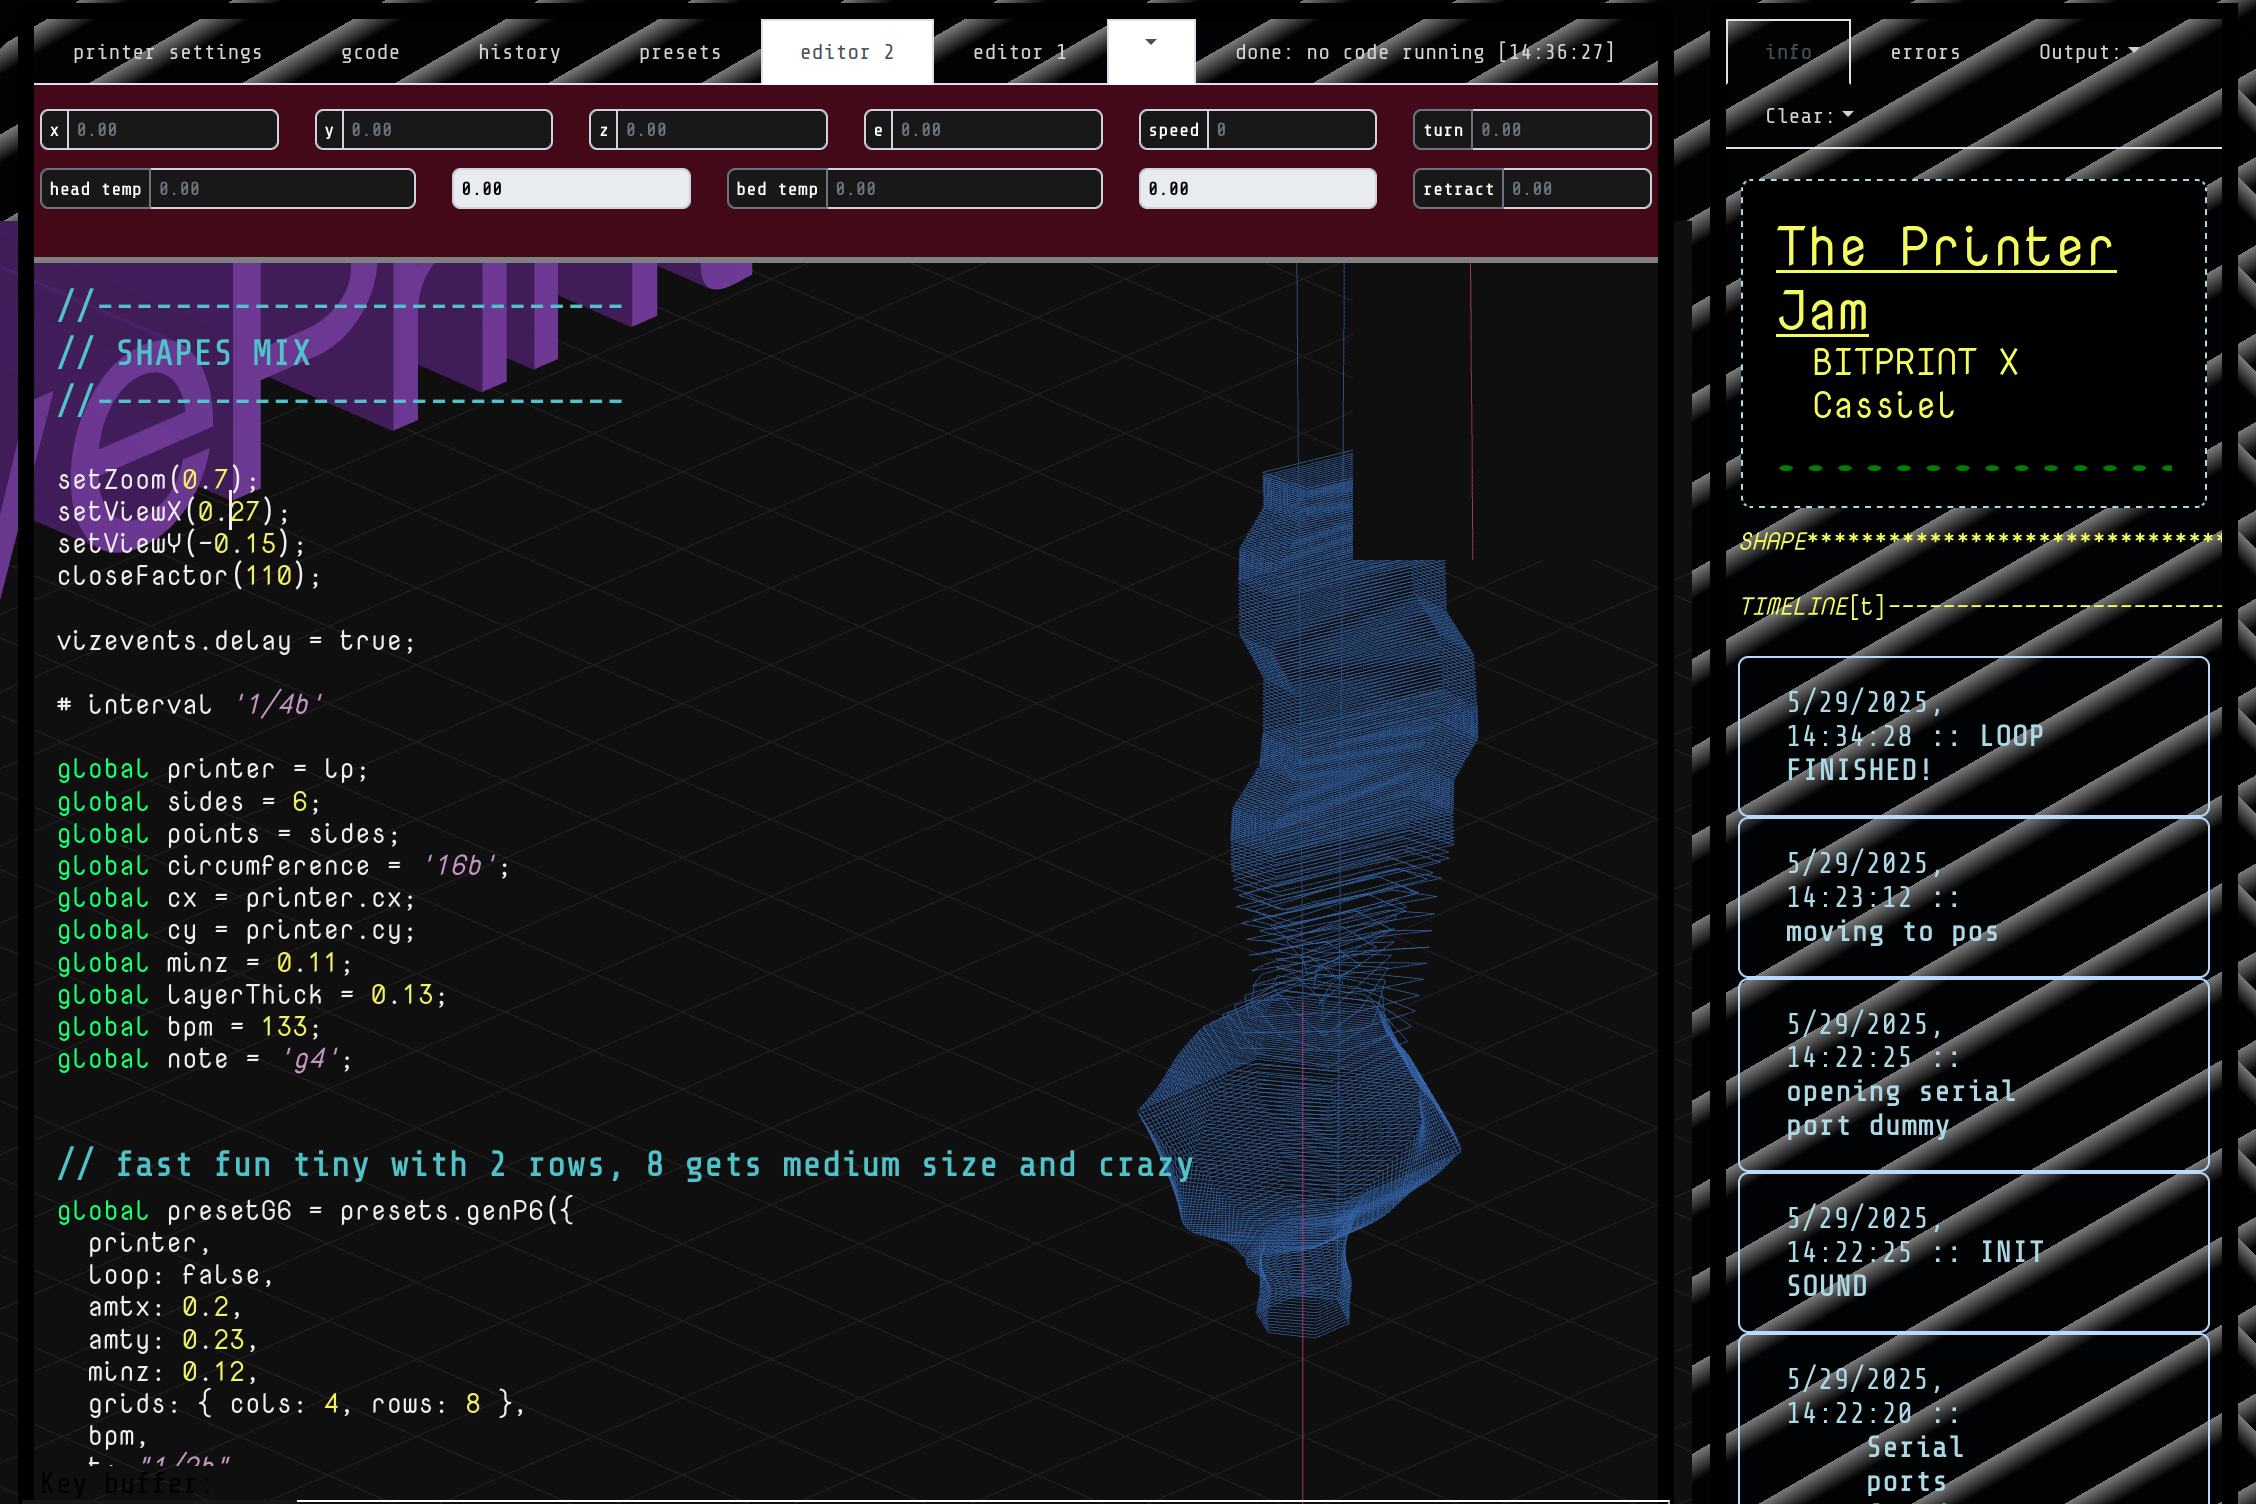
Task: Focus the retract input field
Action: click(x=1575, y=189)
